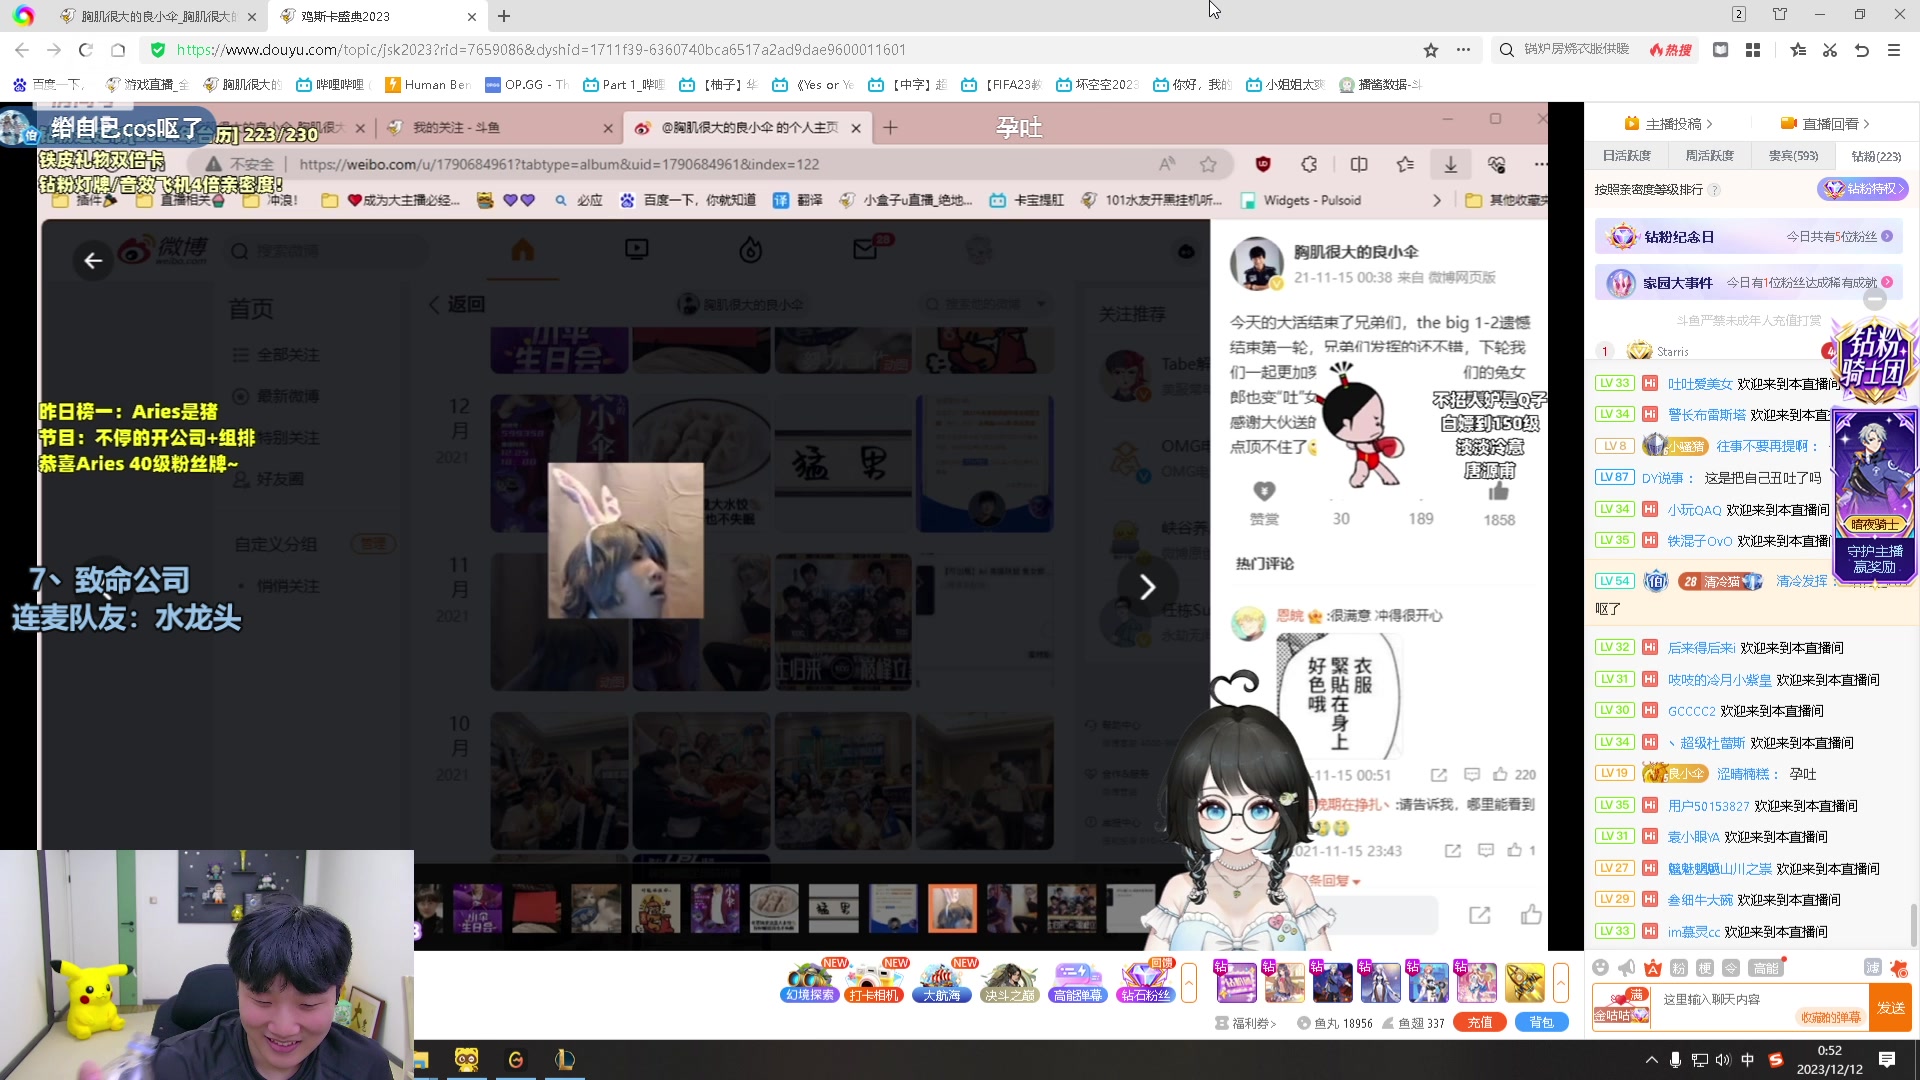Show hidden tray icons chevron
1920x1080 pixels.
click(1651, 1060)
